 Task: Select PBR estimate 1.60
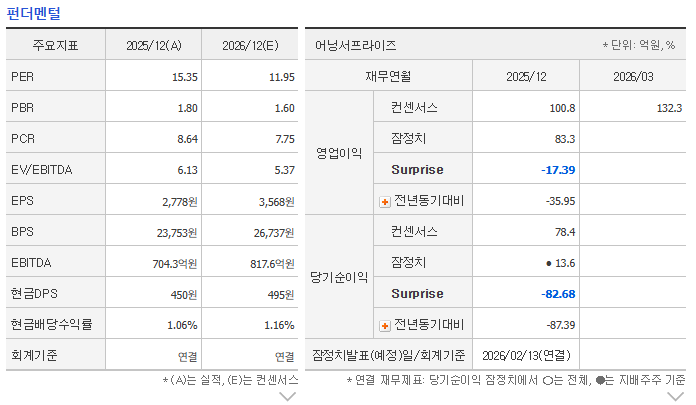click(285, 108)
